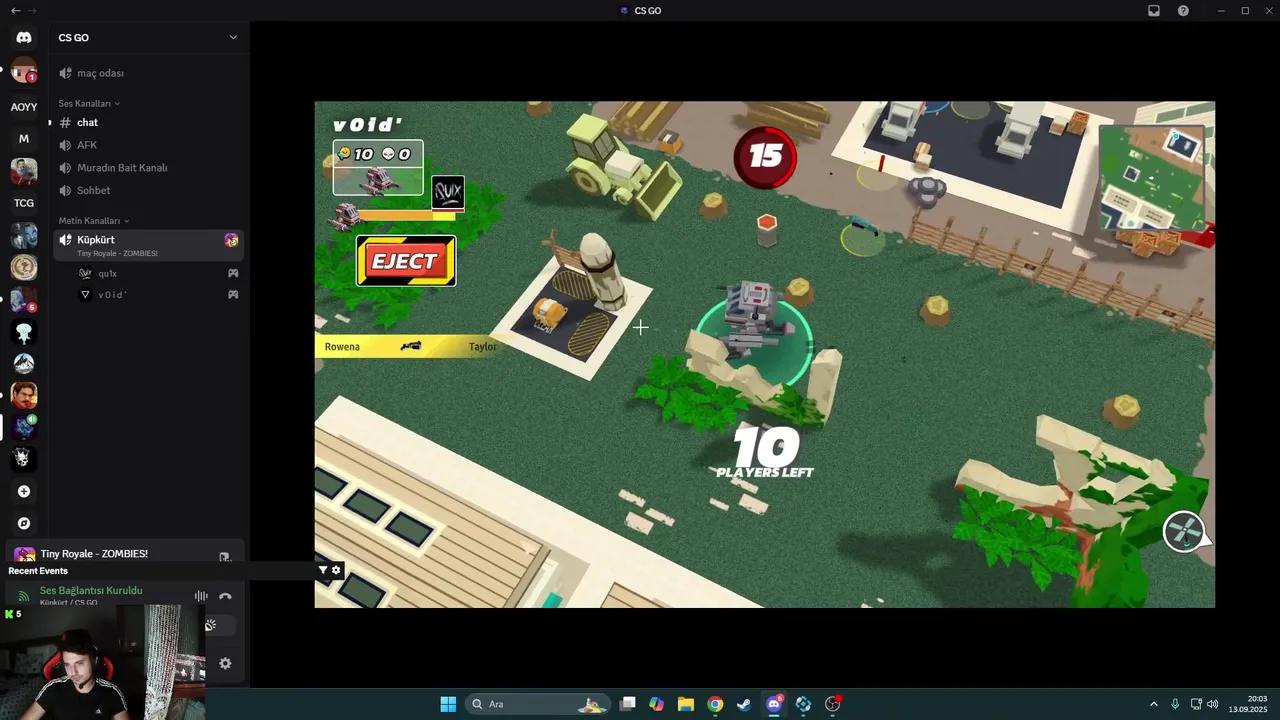Go back with the title bar arrow
Viewport: 1280px width, 720px height.
(x=15, y=11)
